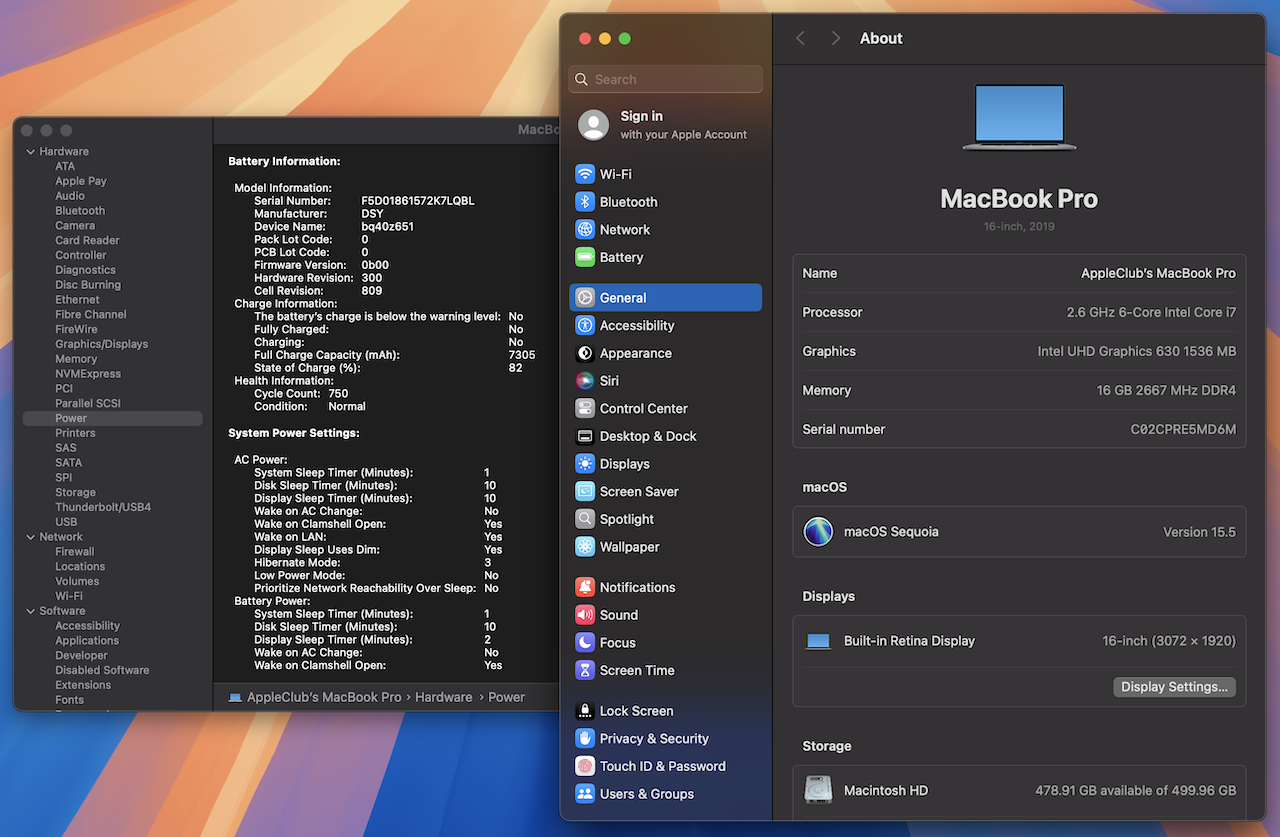Click the Macintosh HD drive icon
The height and width of the screenshot is (837, 1280).
pos(818,790)
